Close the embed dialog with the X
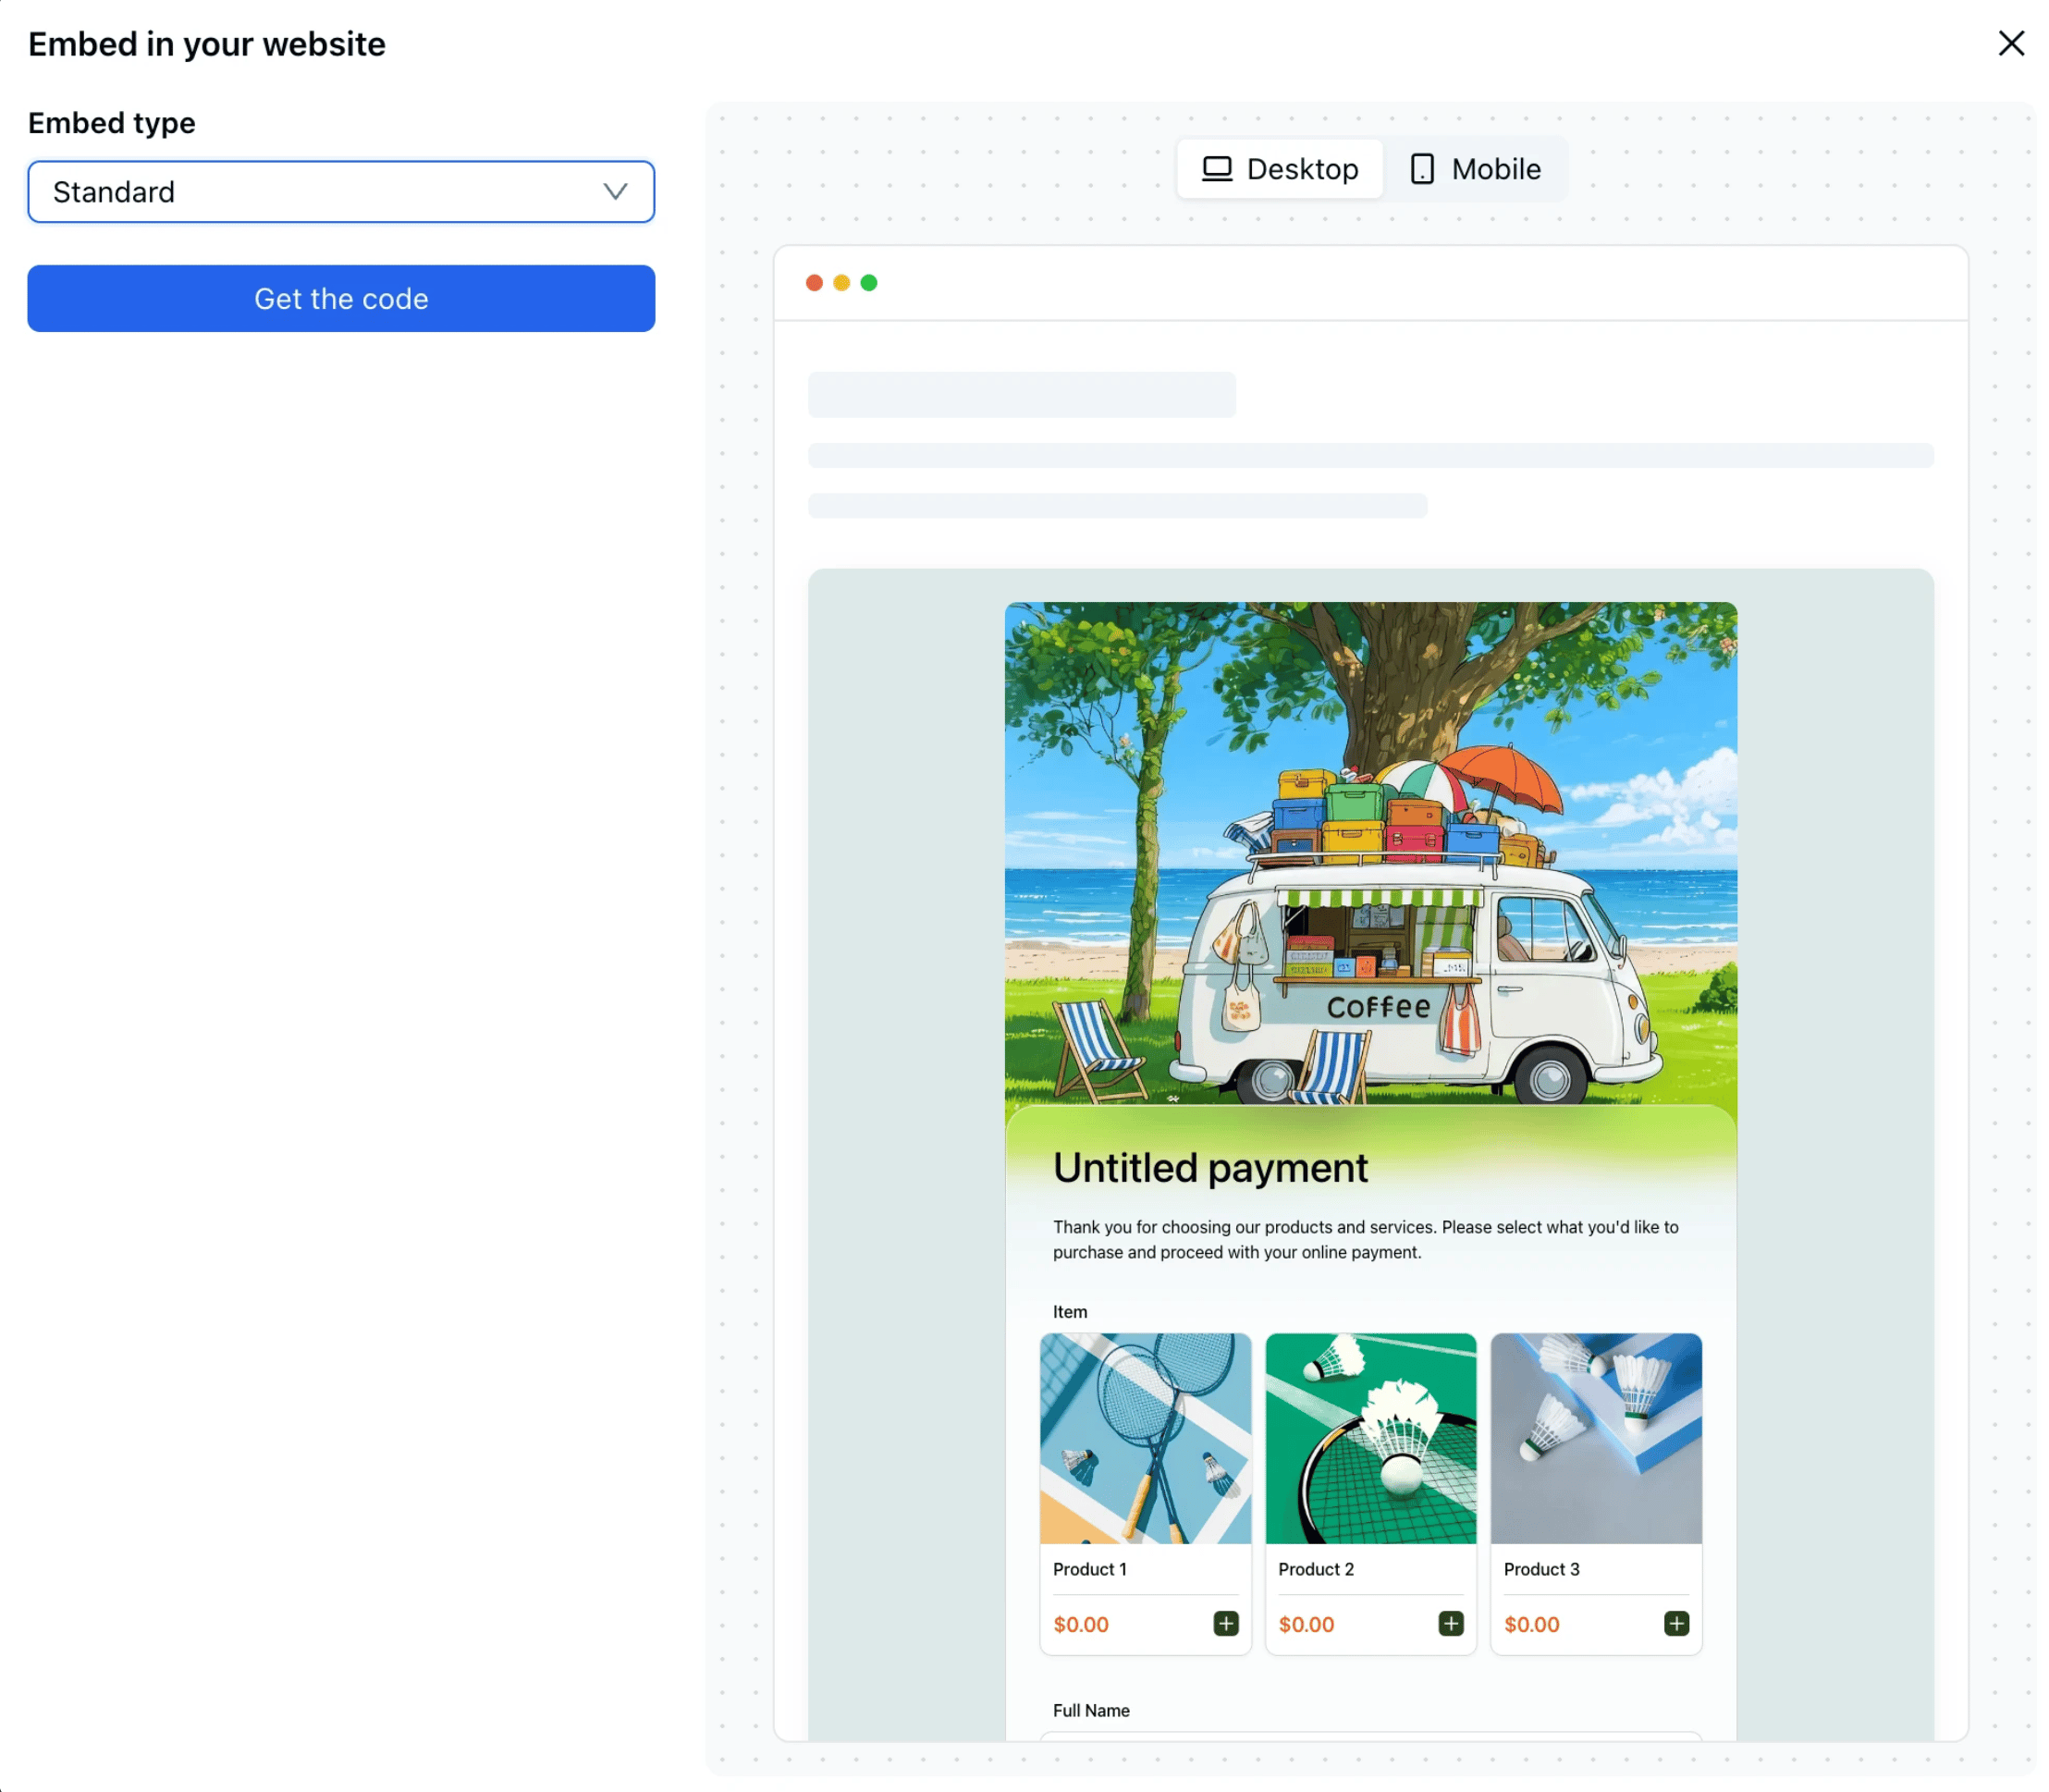The width and height of the screenshot is (2049, 1792). click(2010, 43)
